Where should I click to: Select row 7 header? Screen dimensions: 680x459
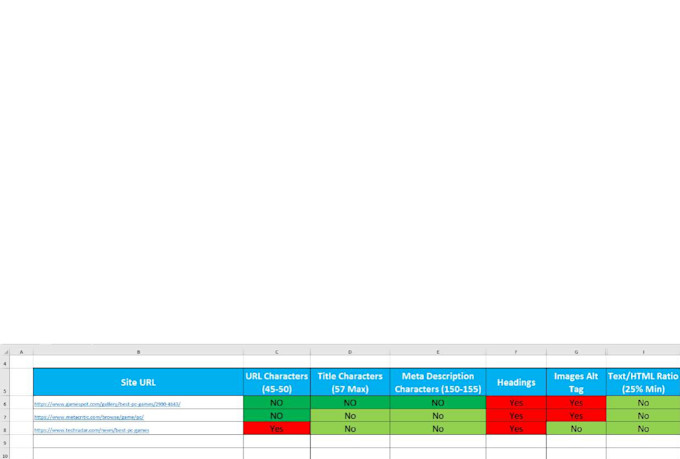click(x=5, y=416)
